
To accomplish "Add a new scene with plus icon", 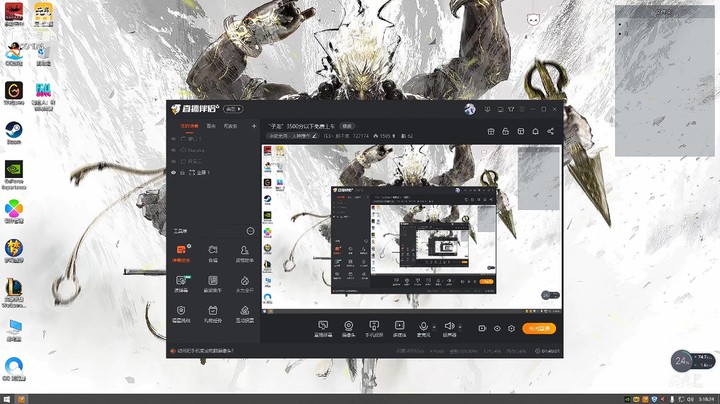I will 254,126.
